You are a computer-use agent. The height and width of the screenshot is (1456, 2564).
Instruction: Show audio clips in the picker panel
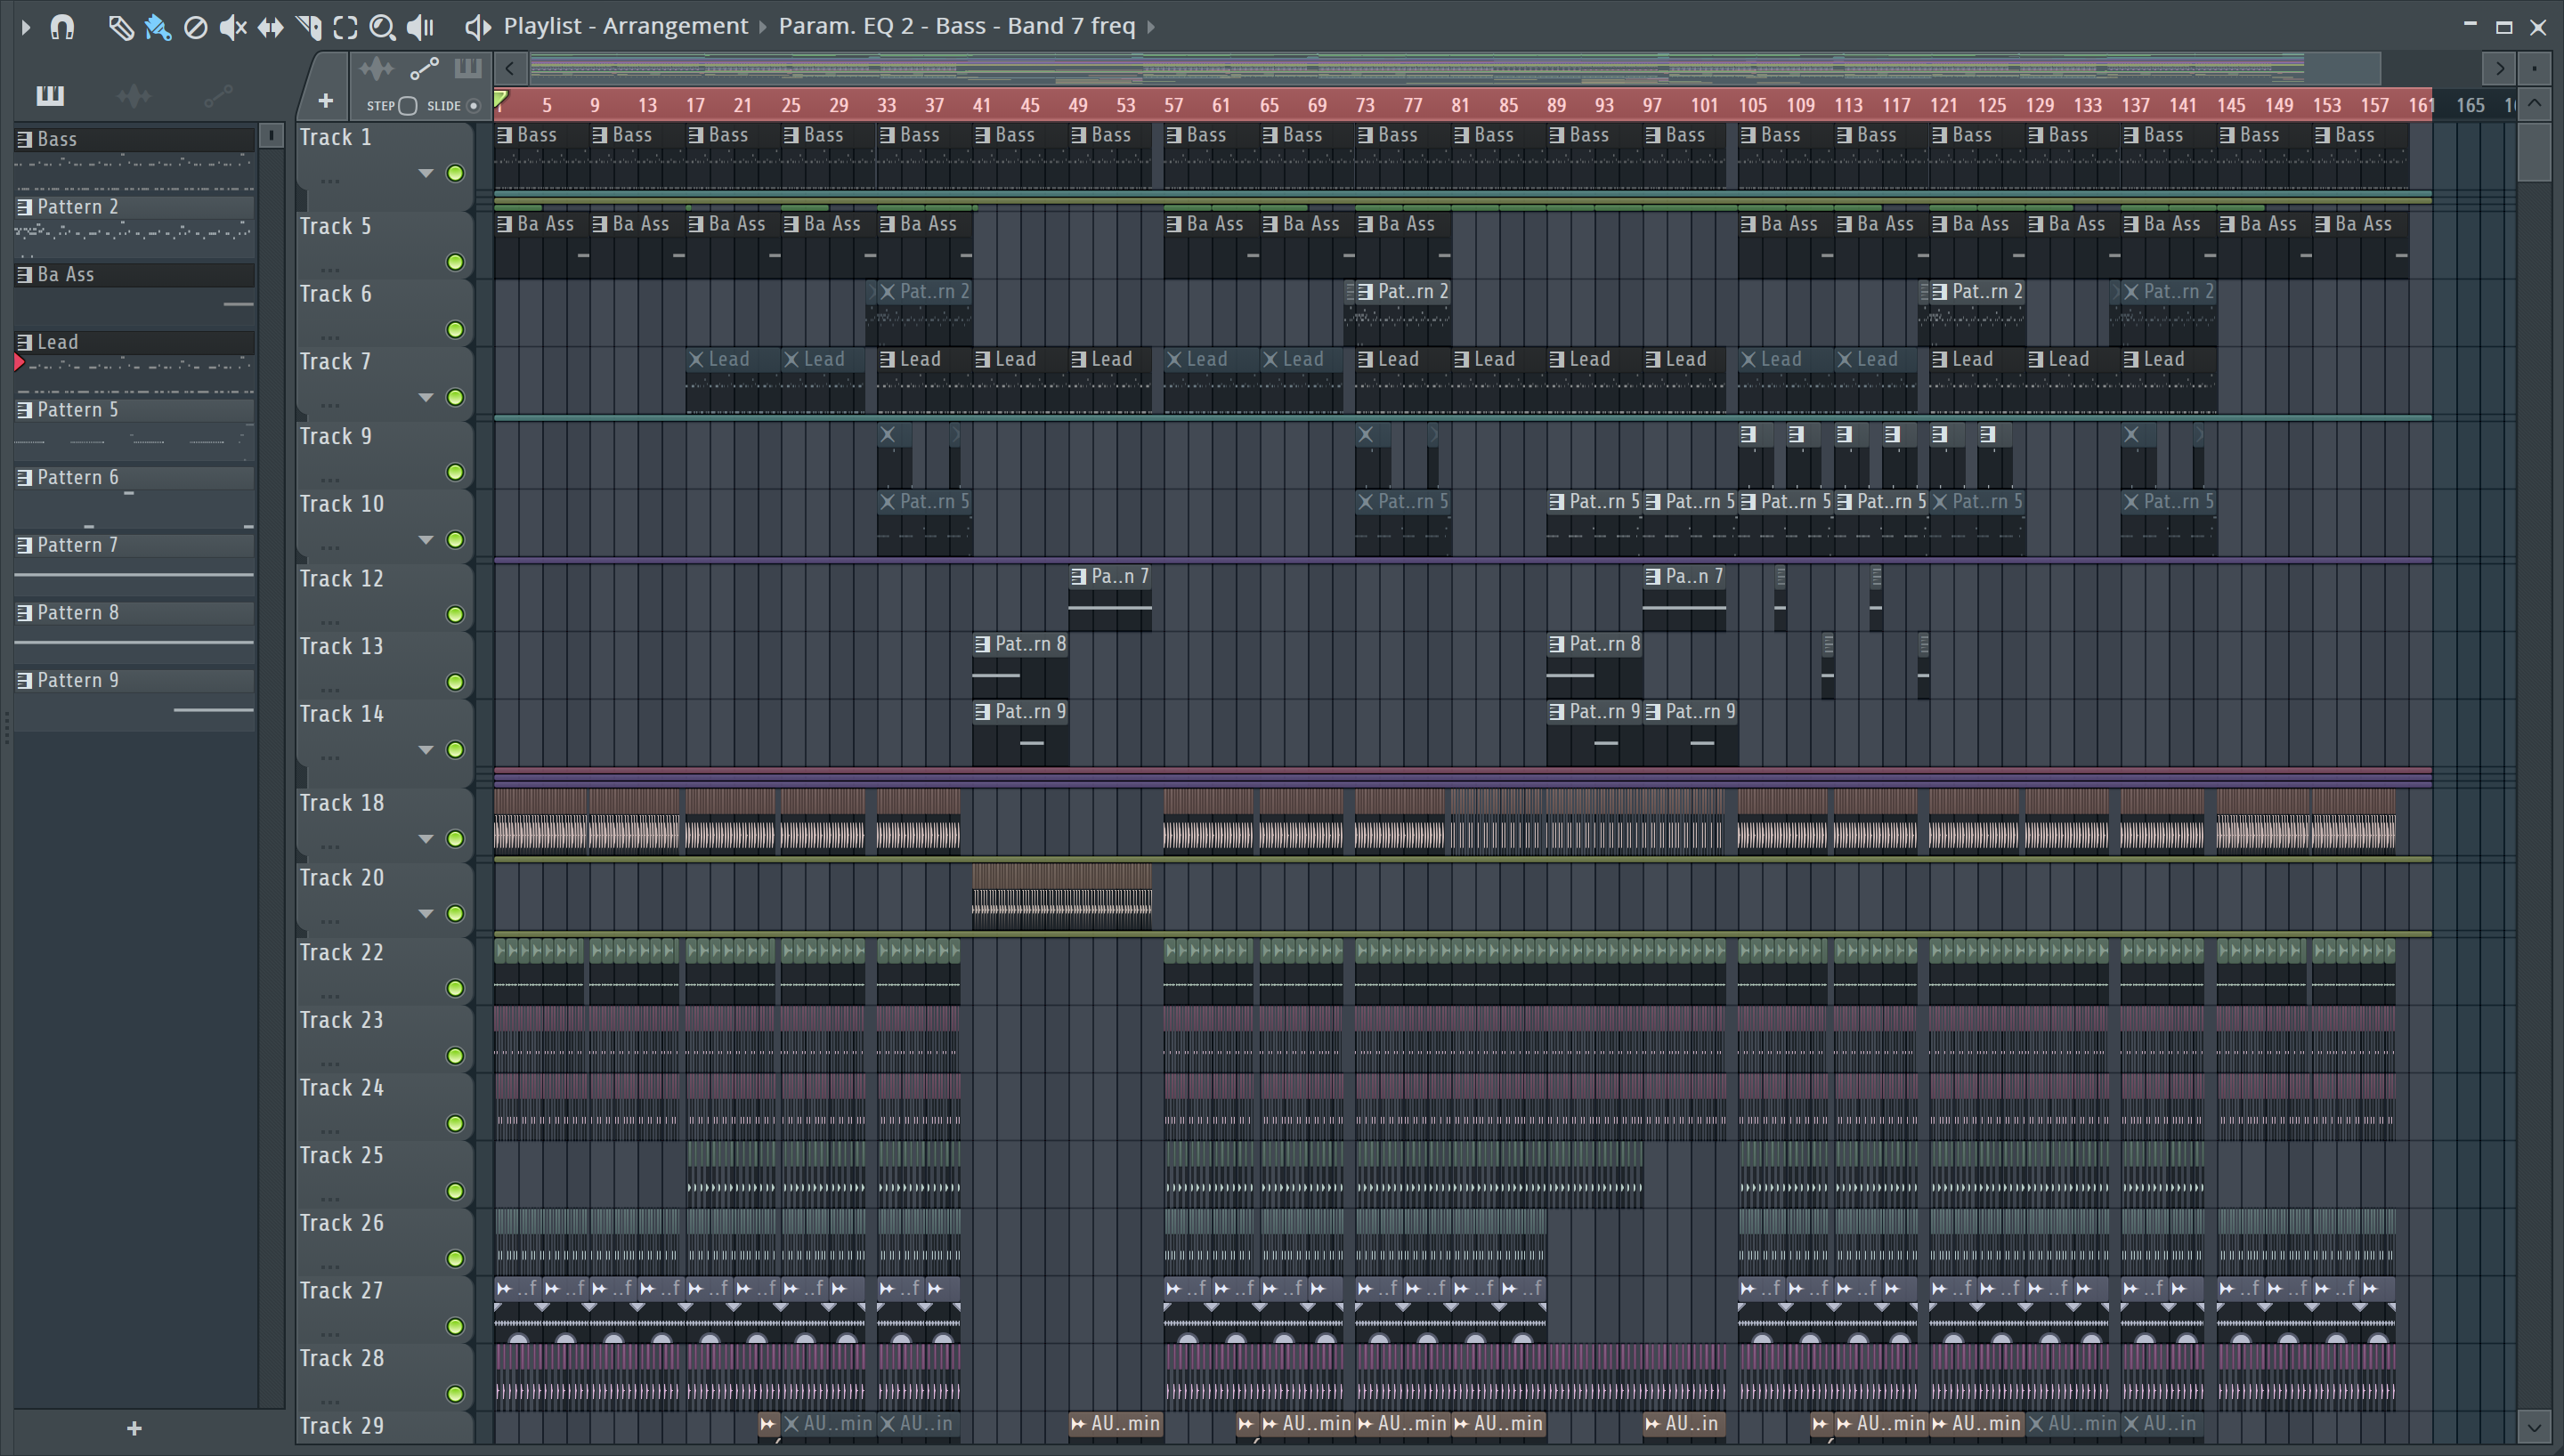134,95
